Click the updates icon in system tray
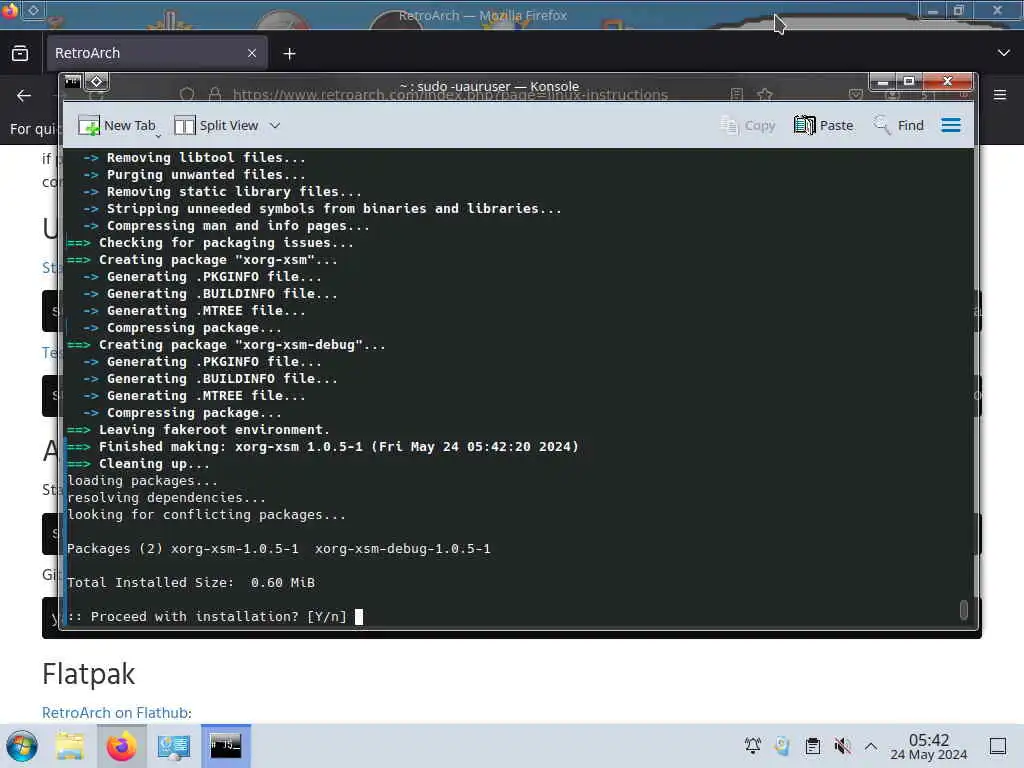The height and width of the screenshot is (768, 1024). [782, 745]
